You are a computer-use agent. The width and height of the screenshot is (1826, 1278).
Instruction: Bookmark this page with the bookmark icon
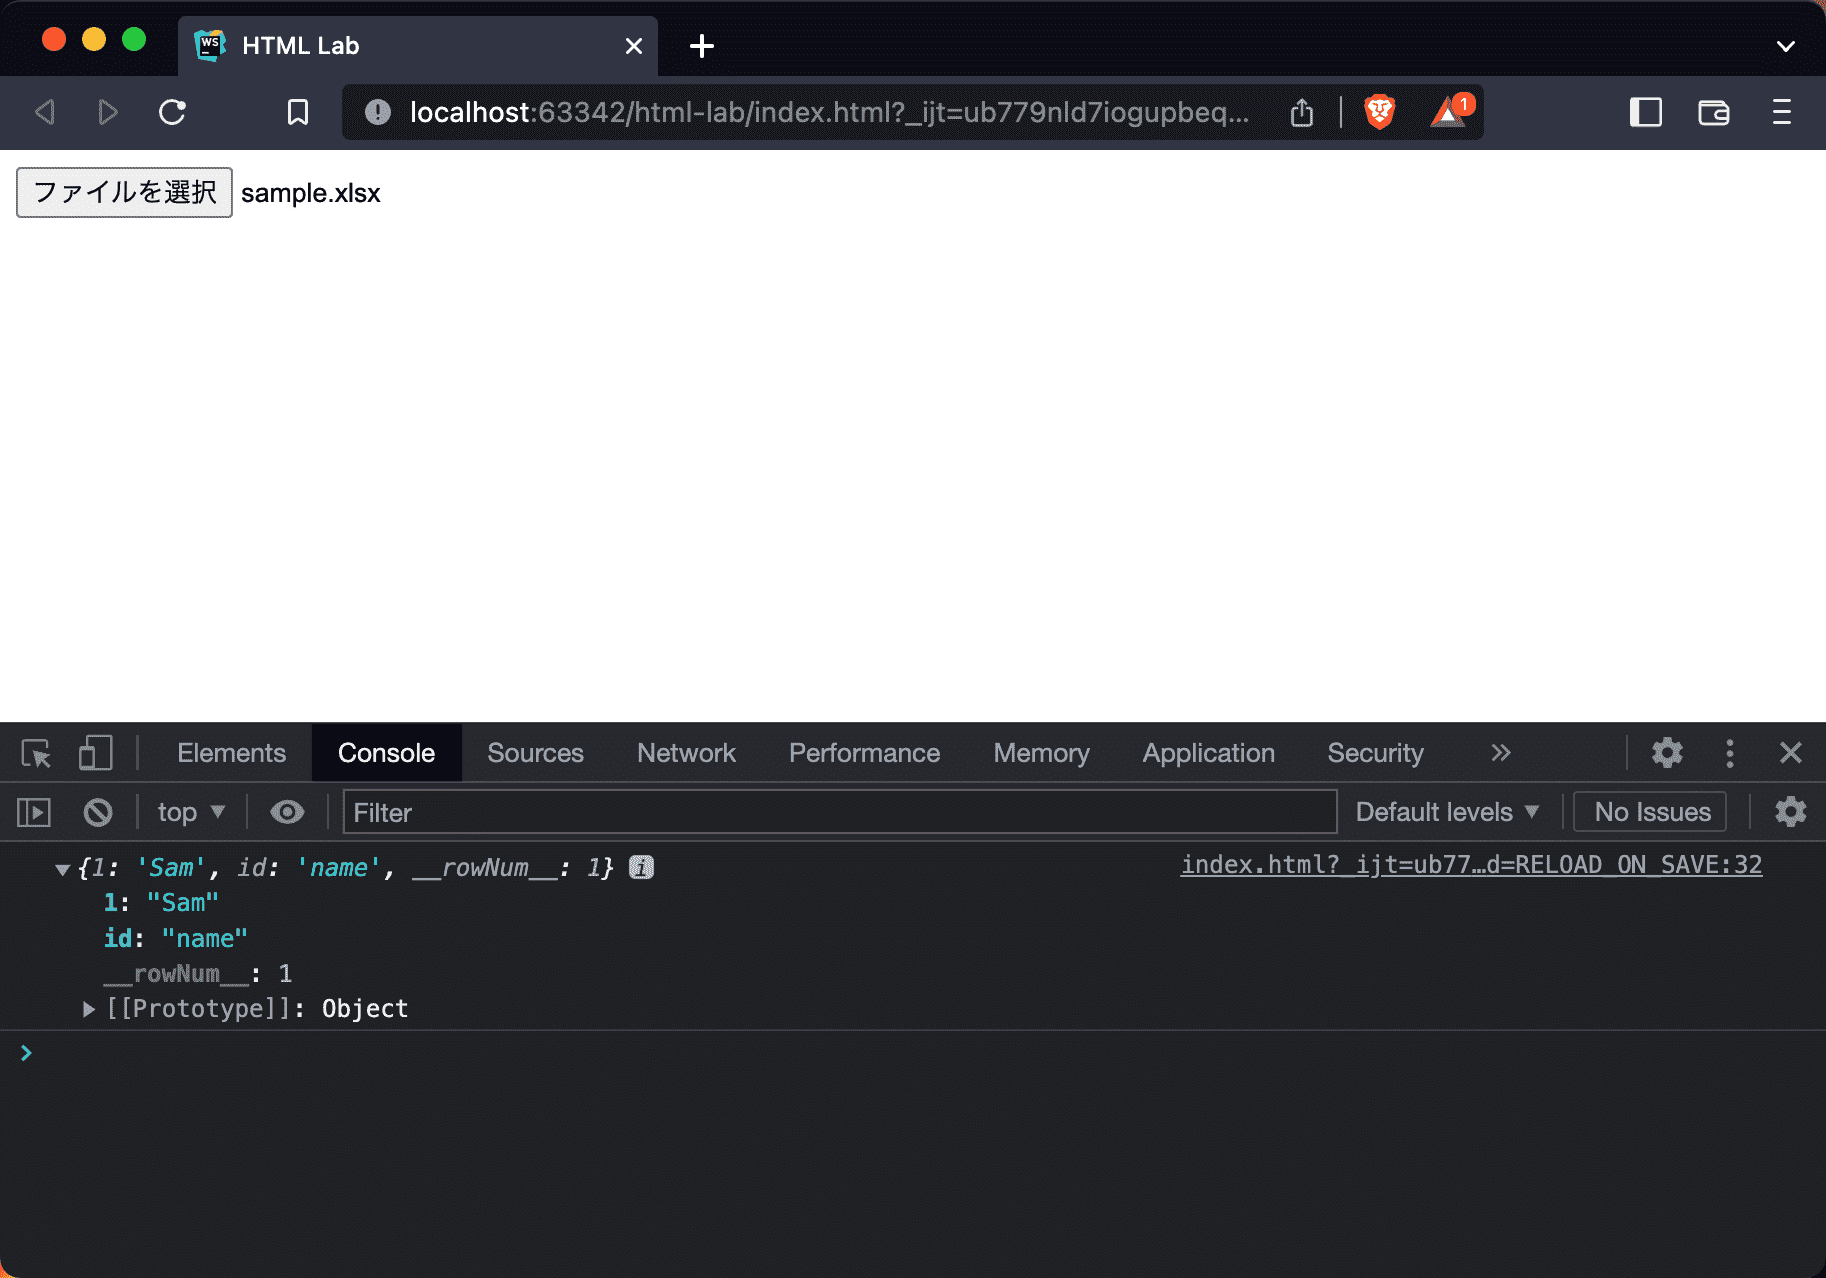297,112
